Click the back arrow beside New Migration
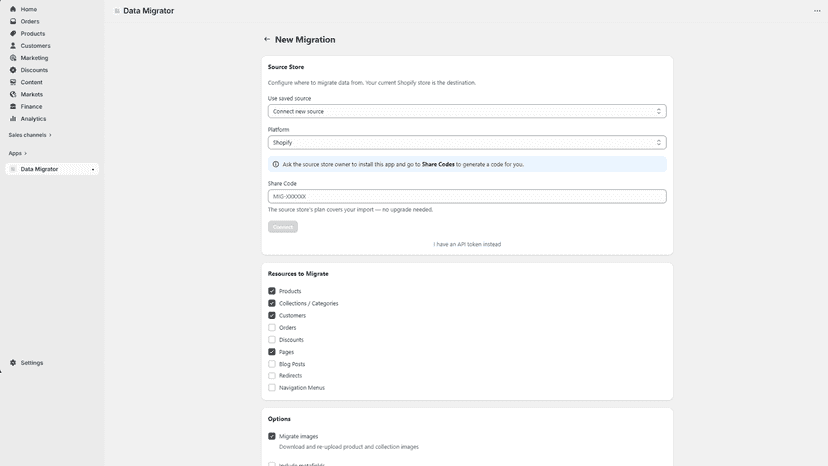The image size is (828, 466). pyautogui.click(x=267, y=39)
